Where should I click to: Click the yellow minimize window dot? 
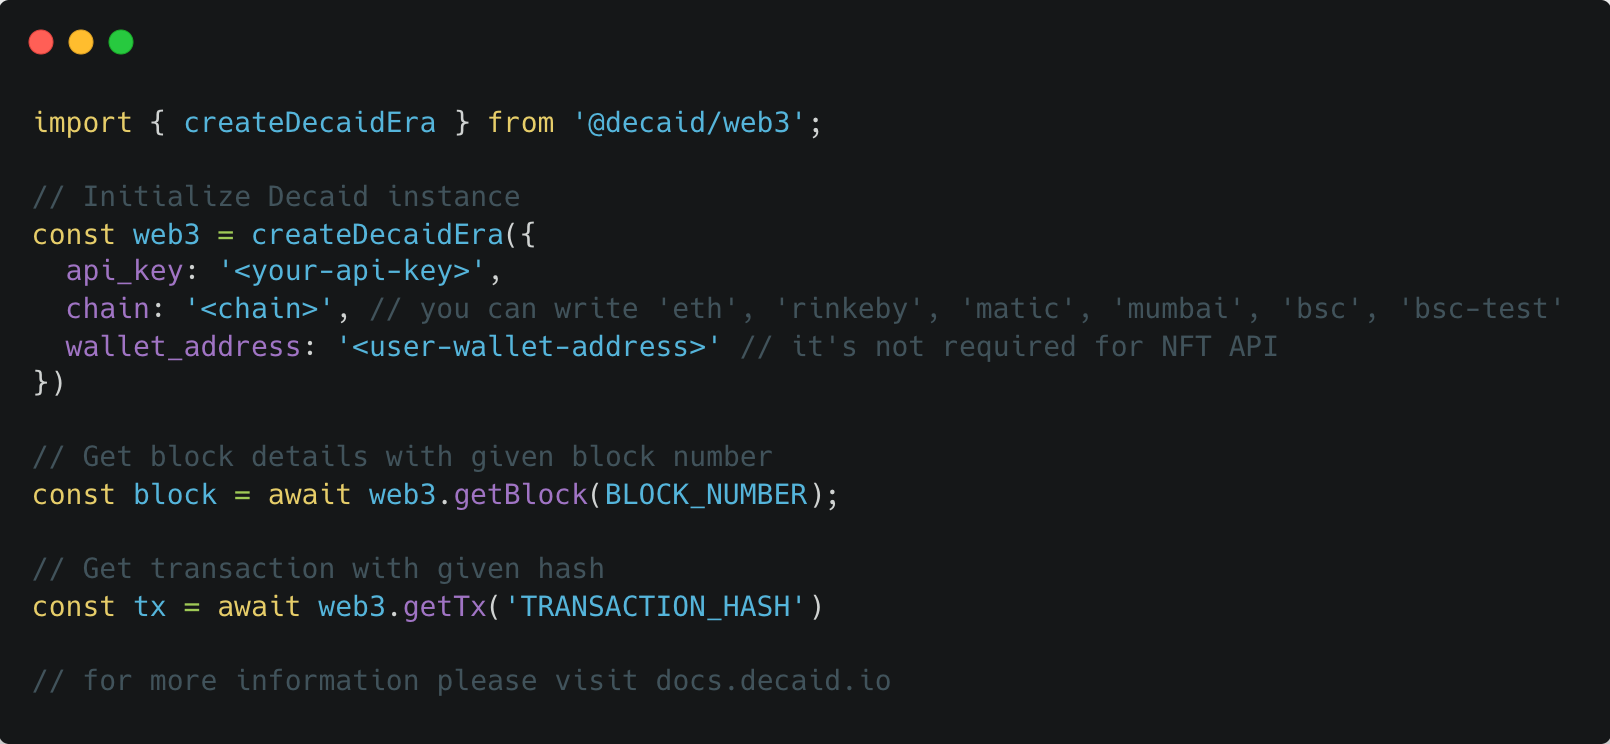click(x=81, y=42)
